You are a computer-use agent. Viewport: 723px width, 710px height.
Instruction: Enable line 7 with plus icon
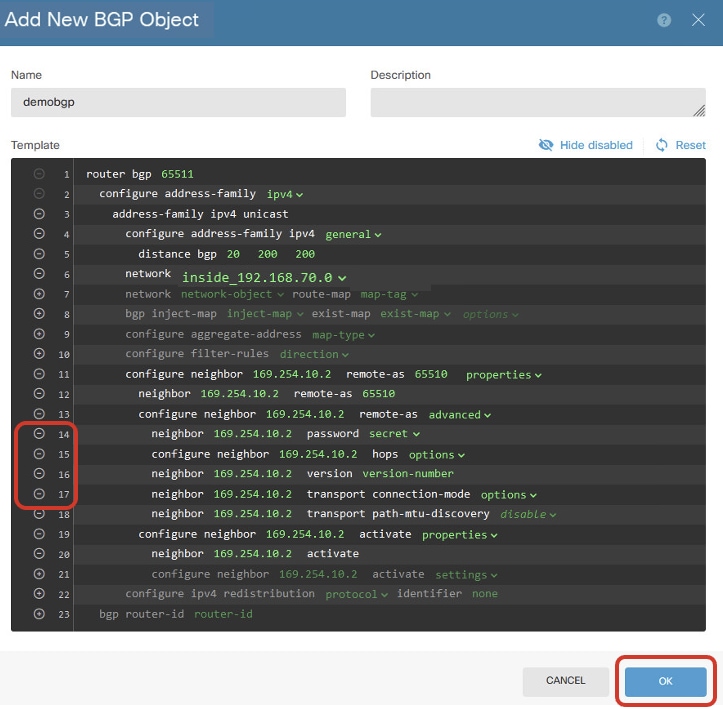39,294
